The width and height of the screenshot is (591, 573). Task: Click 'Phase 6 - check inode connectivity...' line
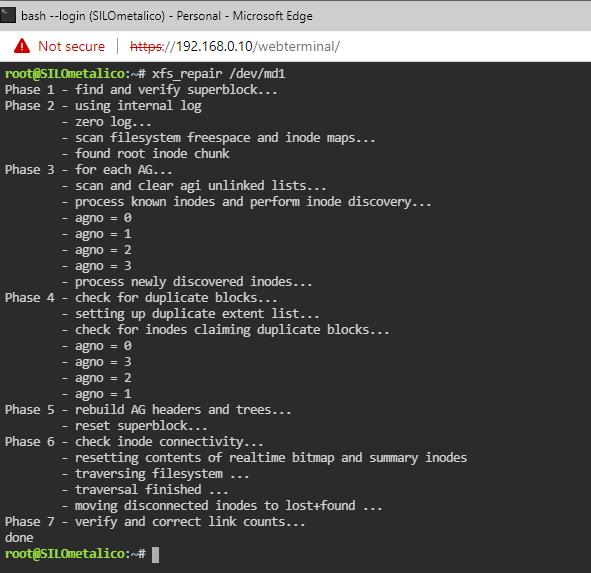pos(134,442)
